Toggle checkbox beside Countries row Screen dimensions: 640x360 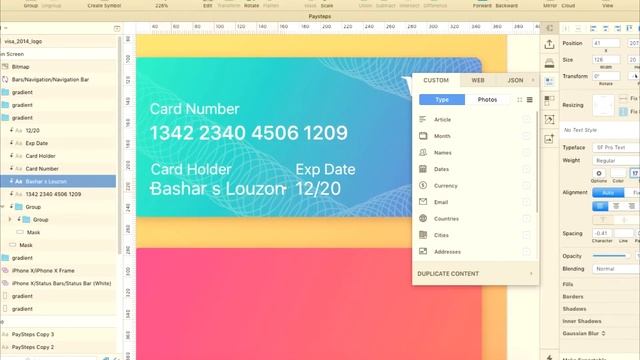point(526,219)
